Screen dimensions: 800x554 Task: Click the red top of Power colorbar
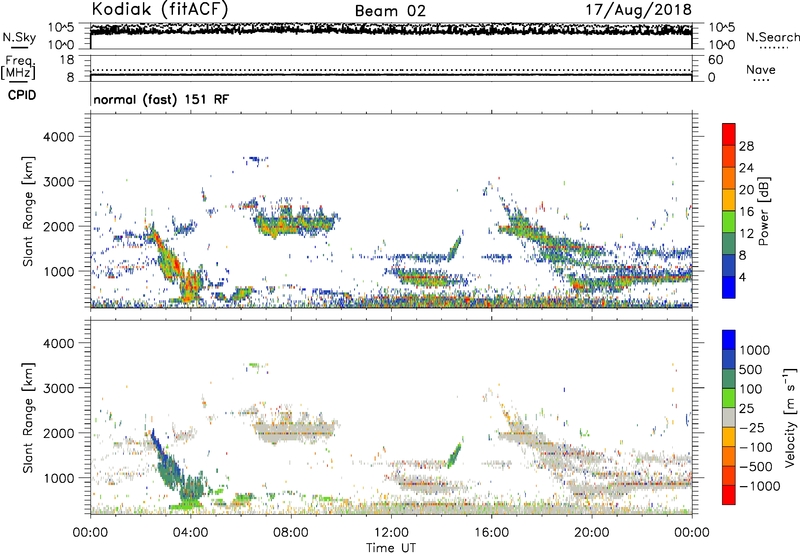pyautogui.click(x=729, y=134)
